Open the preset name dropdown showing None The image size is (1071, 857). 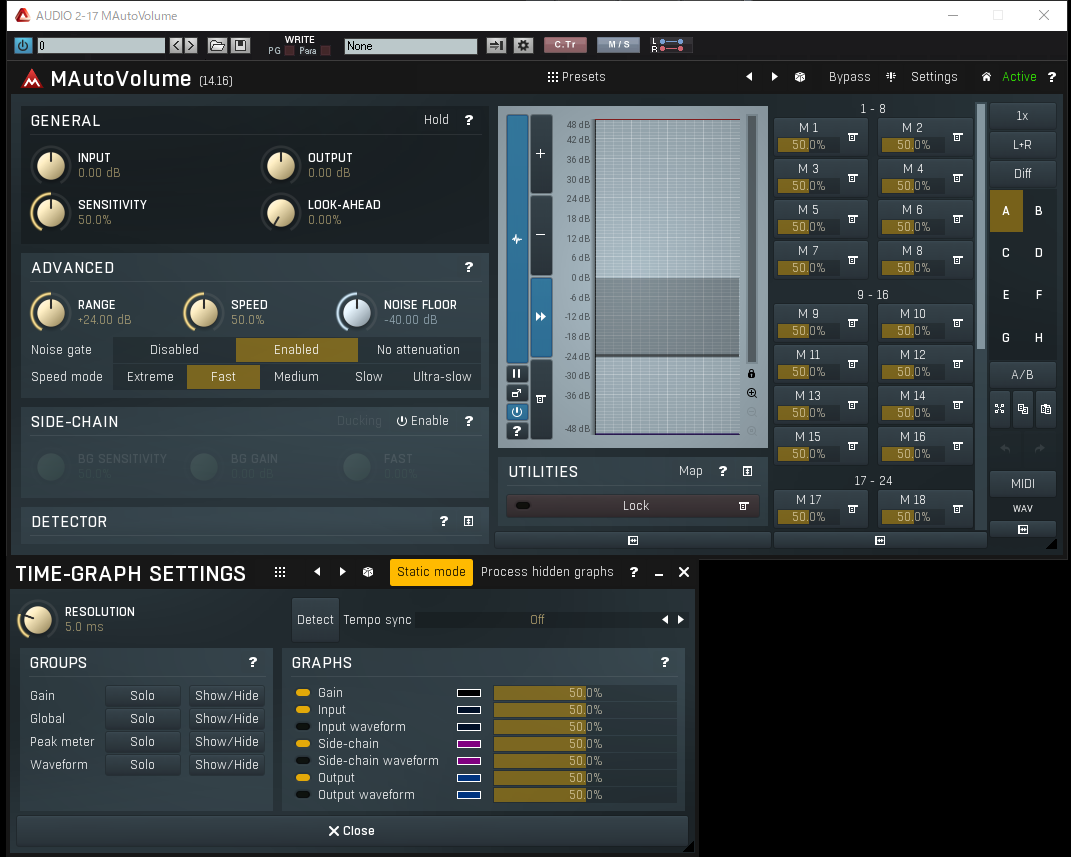coord(410,46)
